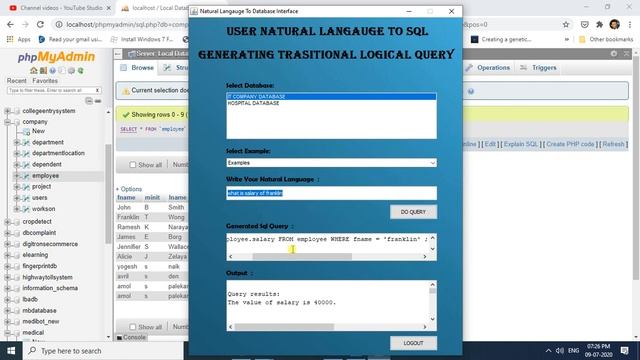The width and height of the screenshot is (640, 360).
Task: Go back in Chrome
Action: (10, 24)
